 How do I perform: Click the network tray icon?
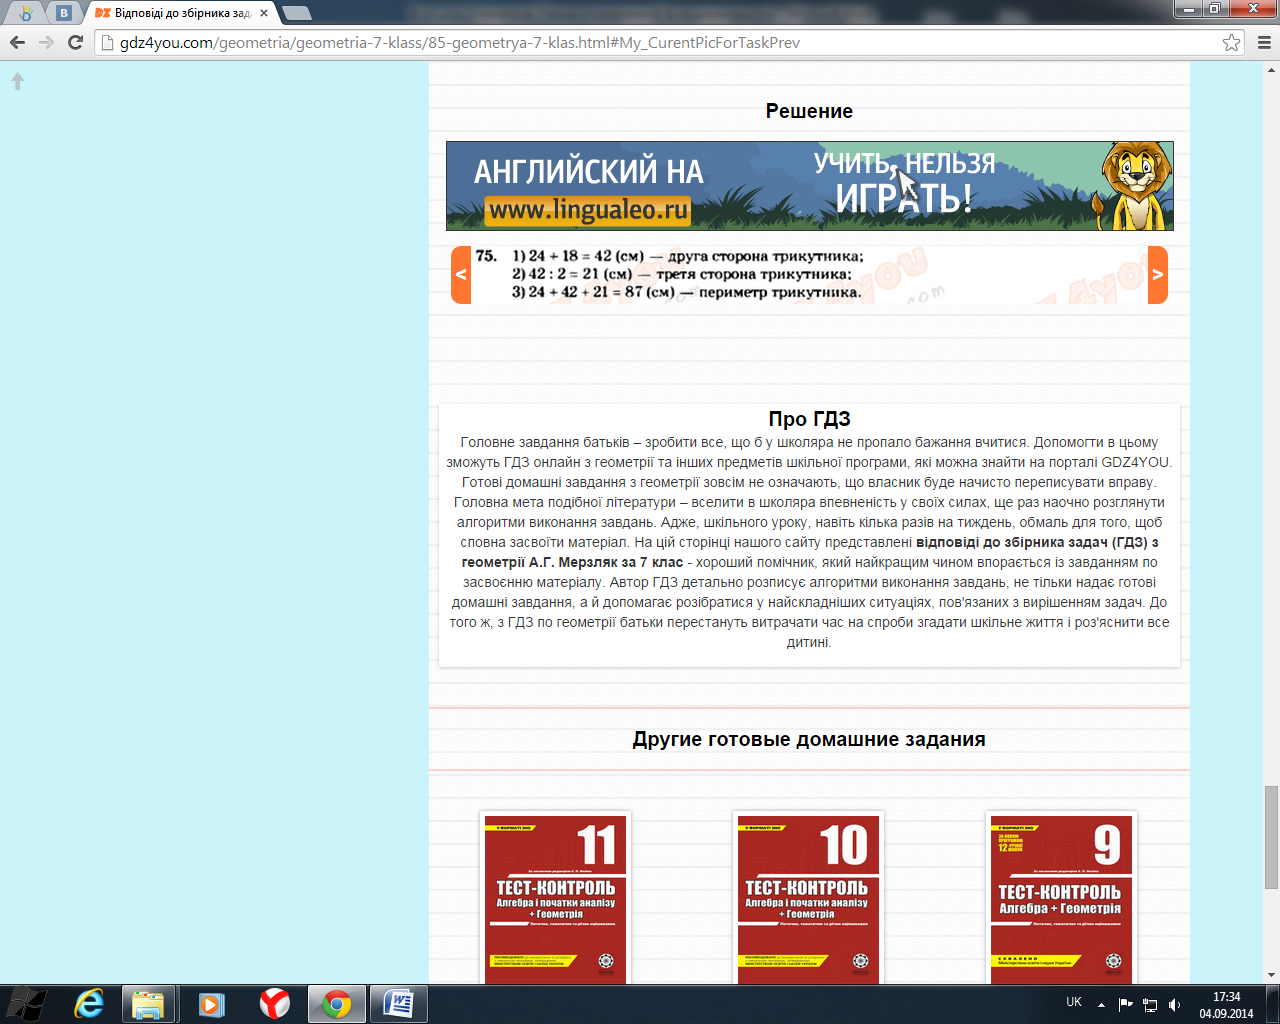[x=1150, y=1004]
